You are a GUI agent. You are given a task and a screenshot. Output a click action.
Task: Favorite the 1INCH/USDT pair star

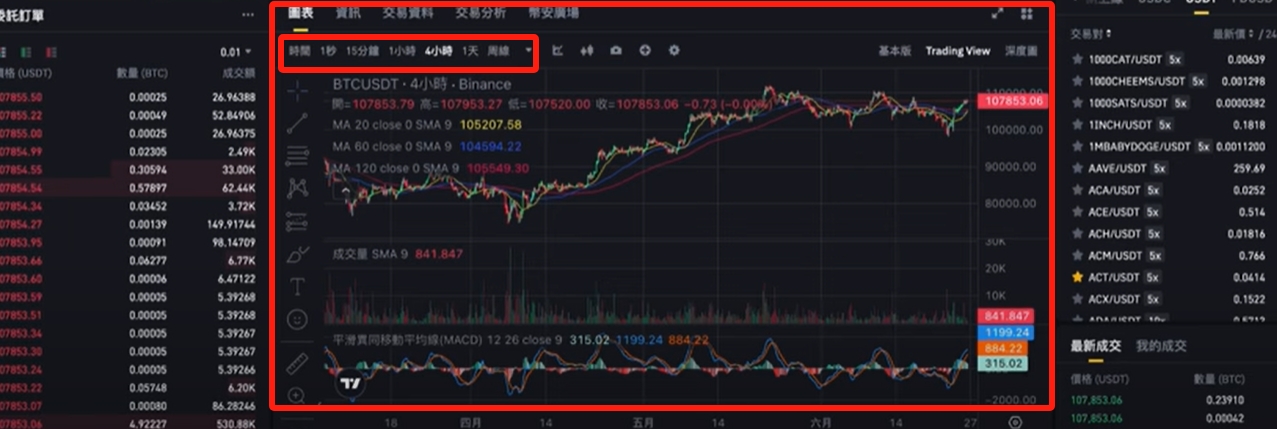[1077, 125]
